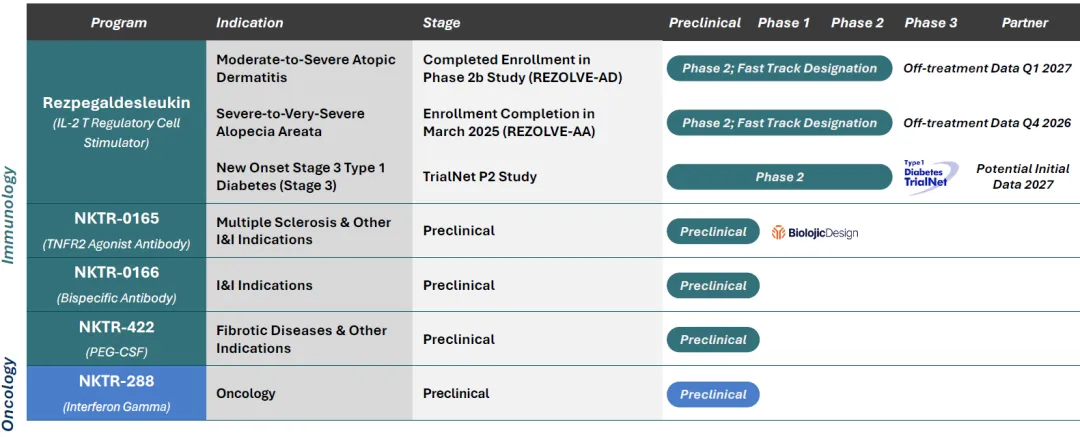Click Atopic Dermatitis Phase 2 Fast Track bar

point(779,68)
